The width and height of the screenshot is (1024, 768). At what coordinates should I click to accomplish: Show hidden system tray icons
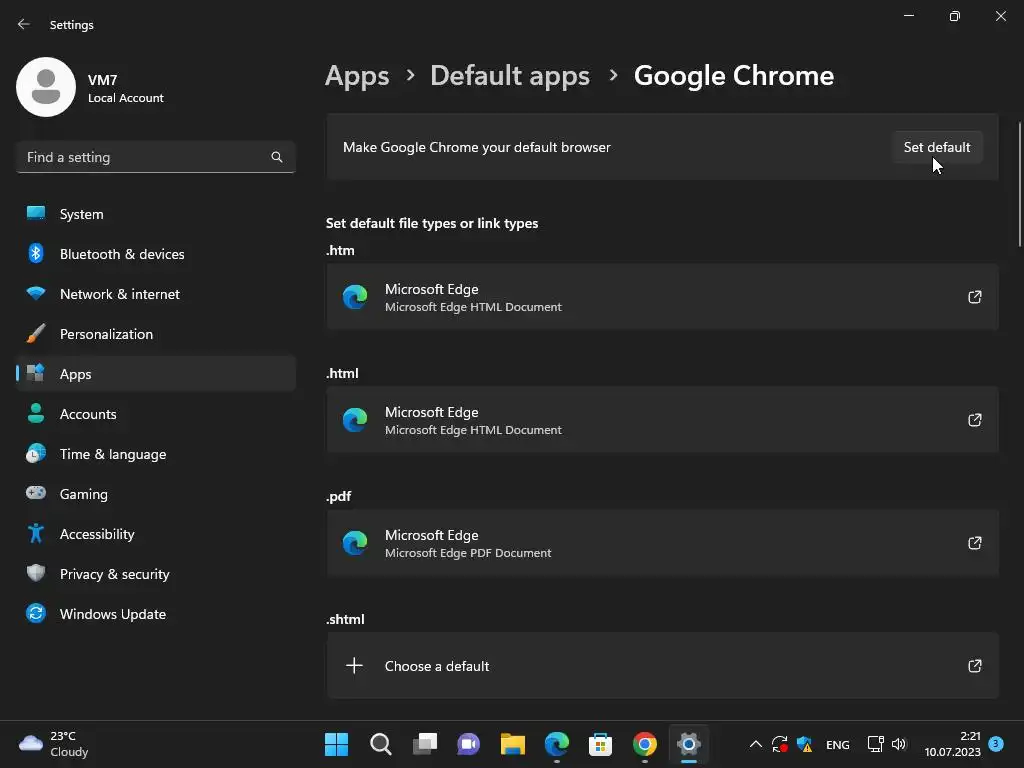[756, 744]
